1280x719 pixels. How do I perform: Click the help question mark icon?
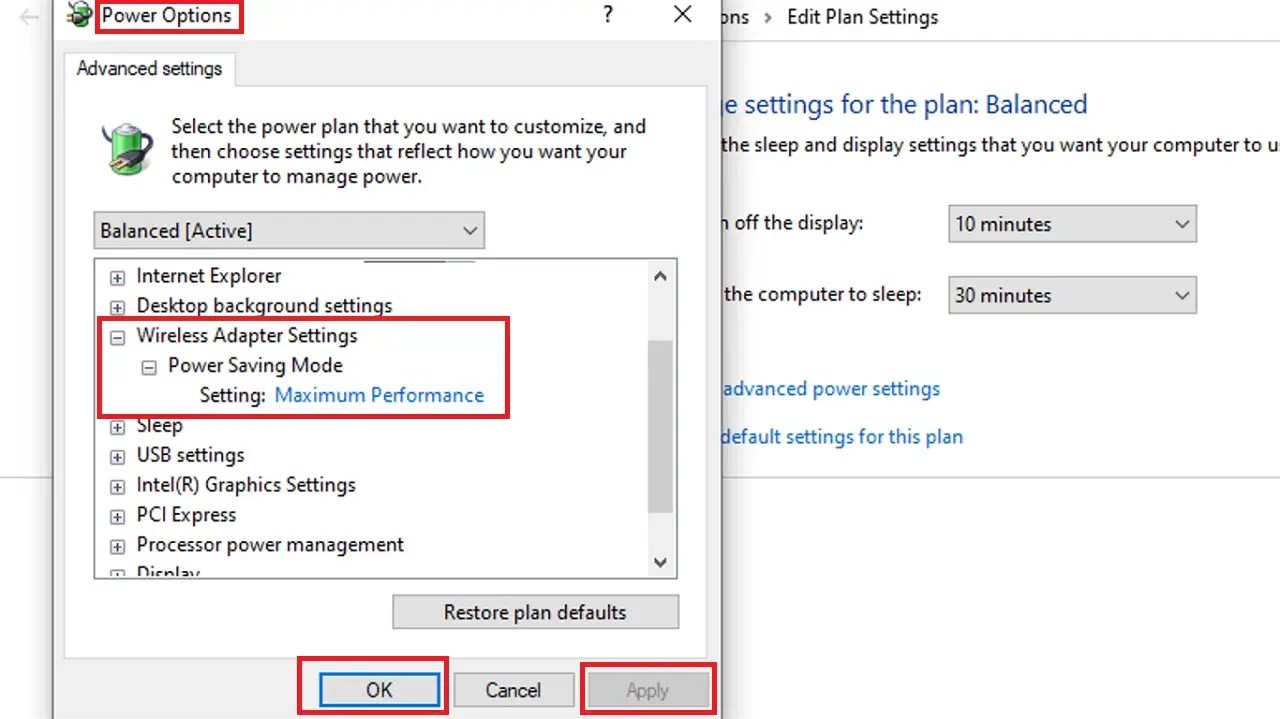[607, 15]
